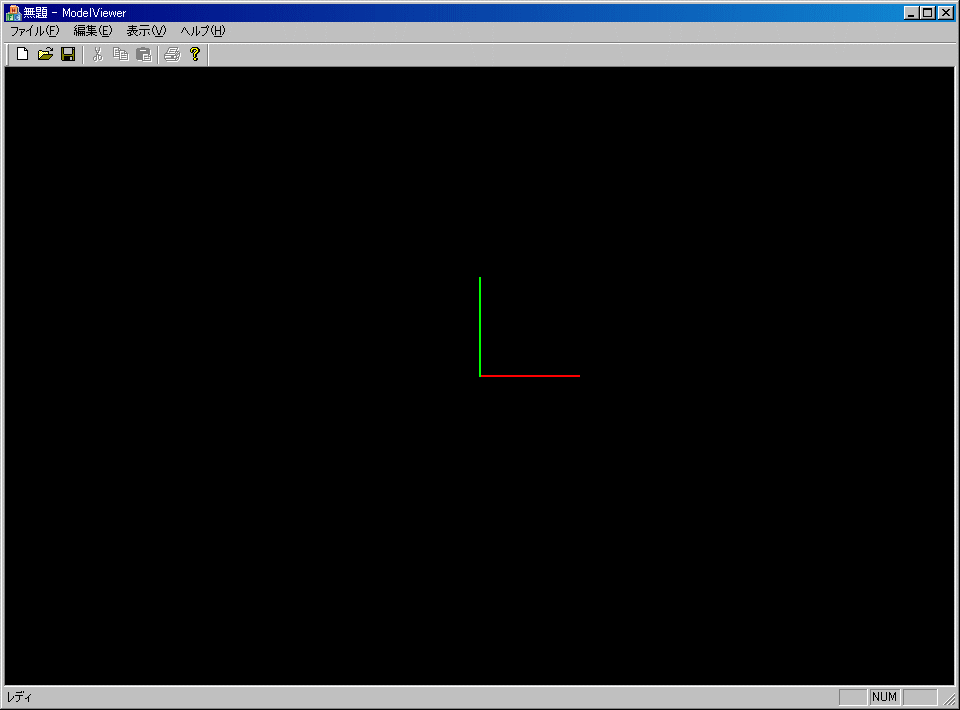Maximize the ModelViewer window
Screen dimensions: 960x710
[x=928, y=12]
